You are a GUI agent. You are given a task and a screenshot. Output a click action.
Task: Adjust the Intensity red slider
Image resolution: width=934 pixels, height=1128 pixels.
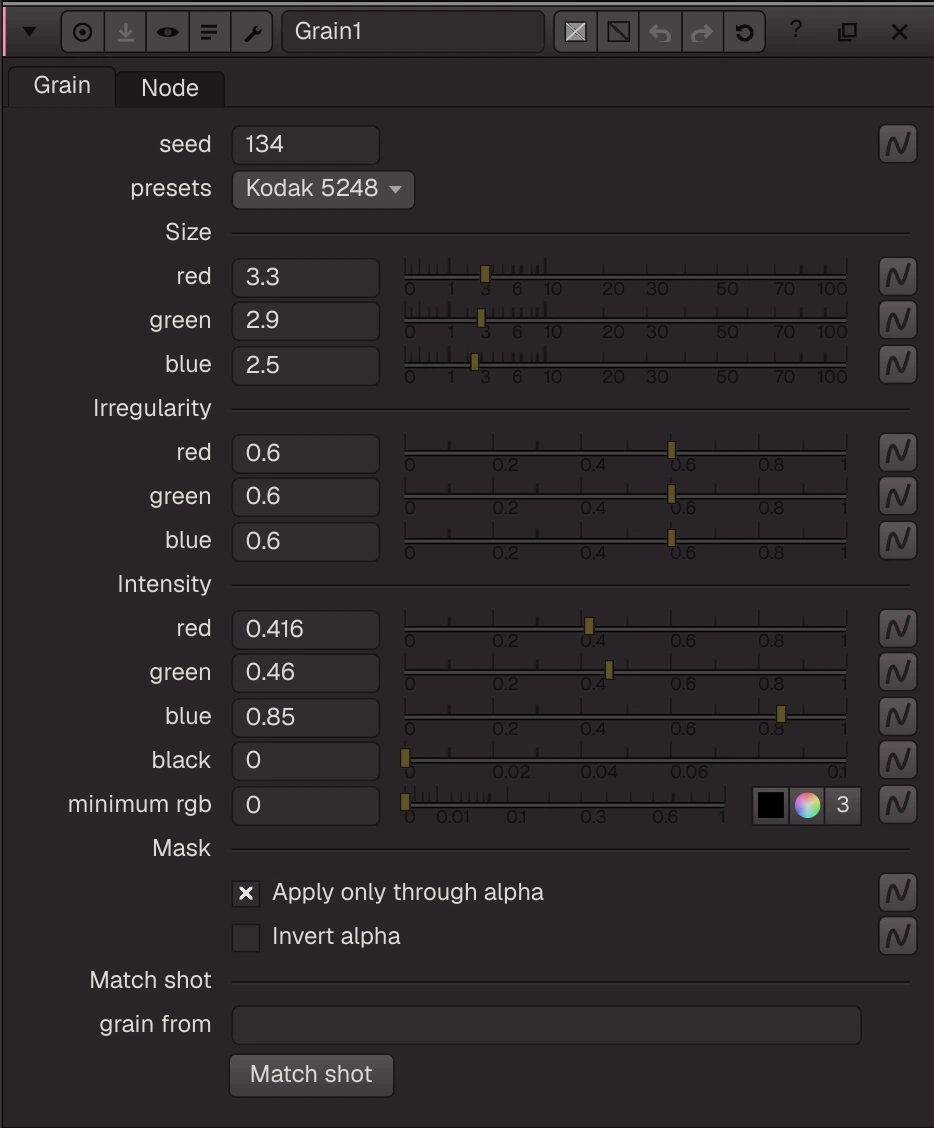[x=625, y=628]
